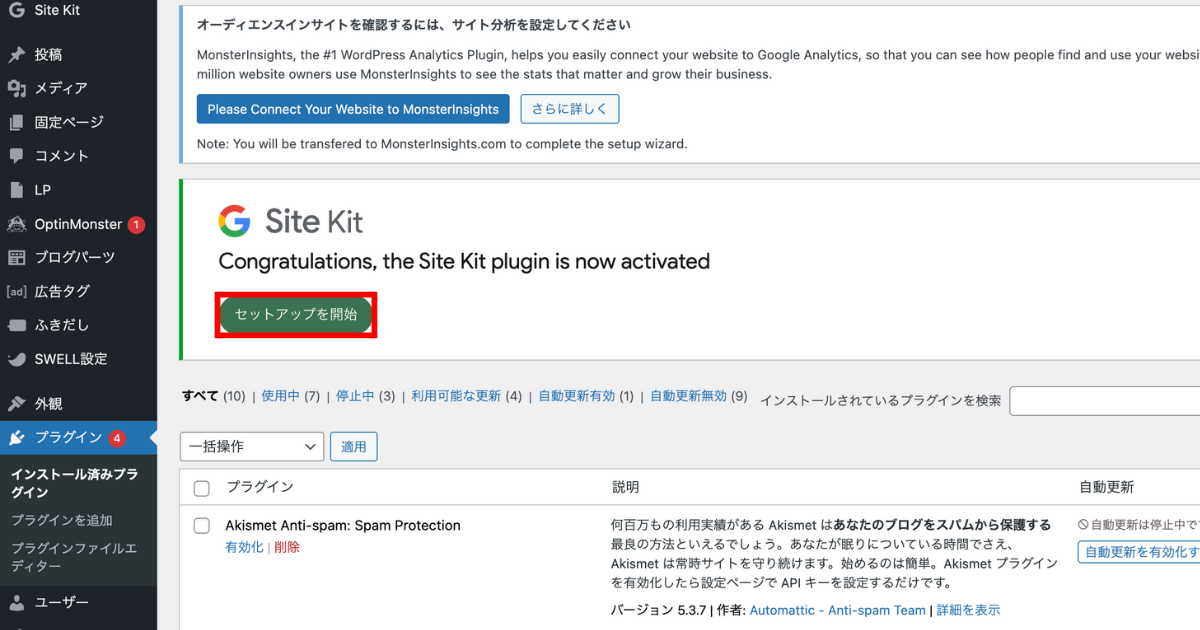The height and width of the screenshot is (630, 1200).
Task: Click the table icon beside ブログパーツ
Action: pos(16,258)
